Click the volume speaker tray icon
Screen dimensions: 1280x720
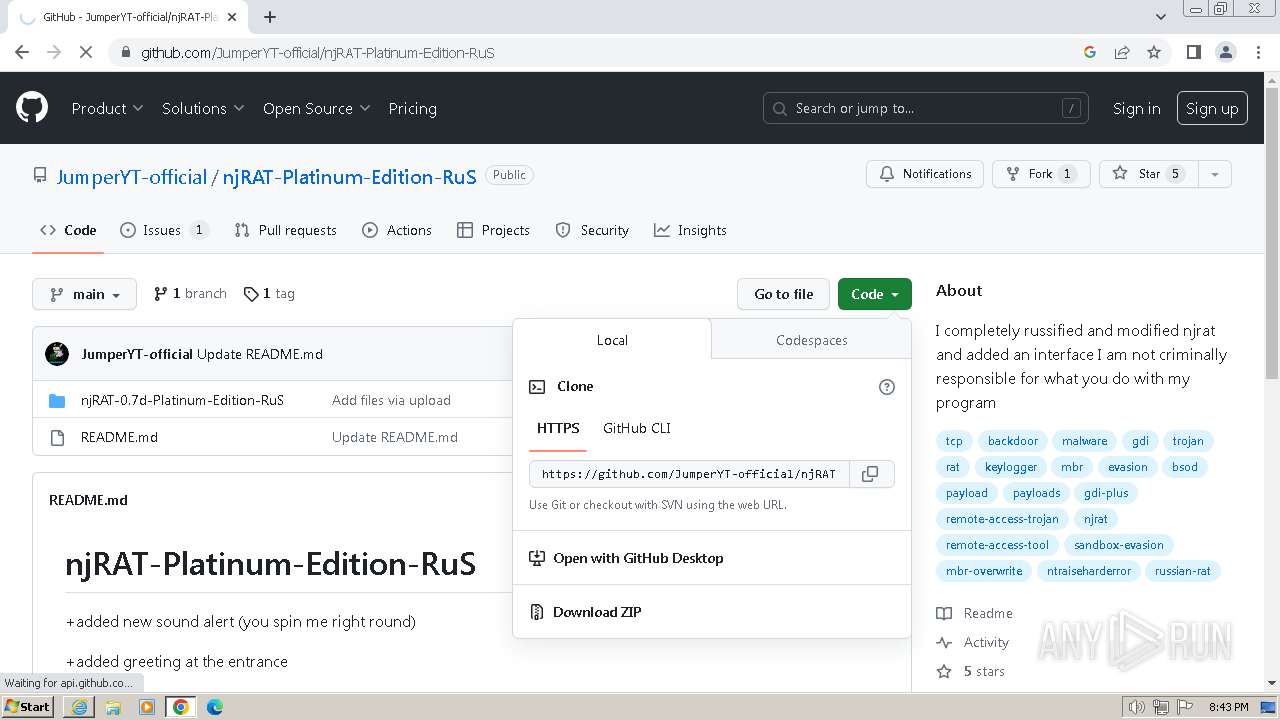1137,707
